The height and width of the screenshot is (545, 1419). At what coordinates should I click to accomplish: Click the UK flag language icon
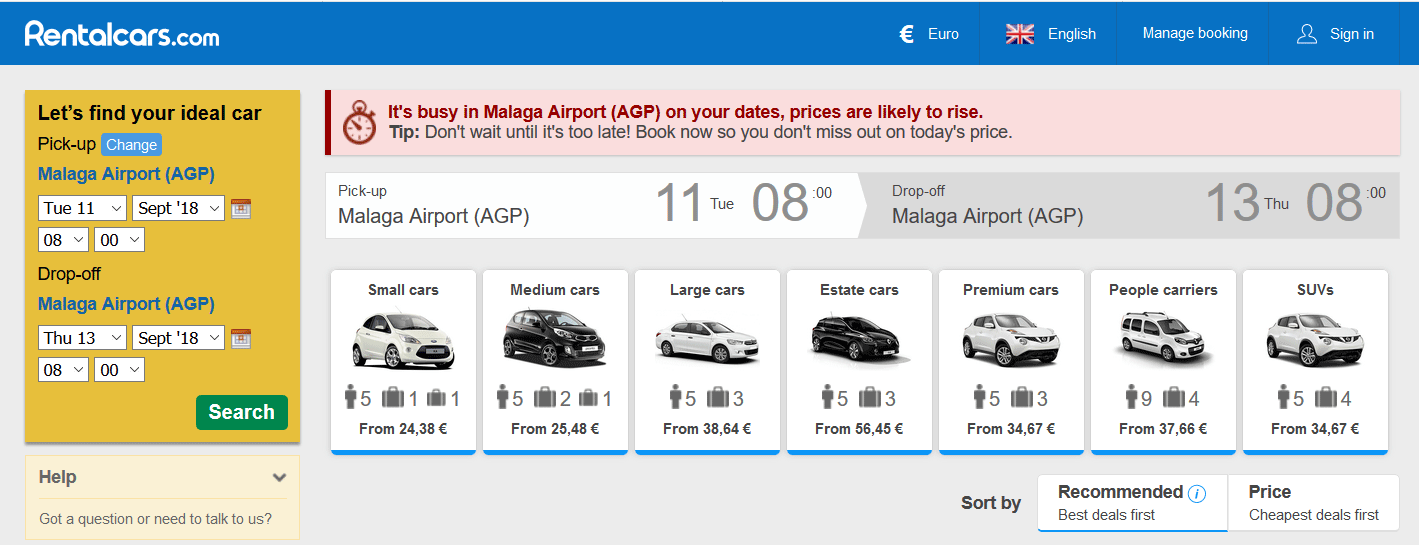point(1020,34)
